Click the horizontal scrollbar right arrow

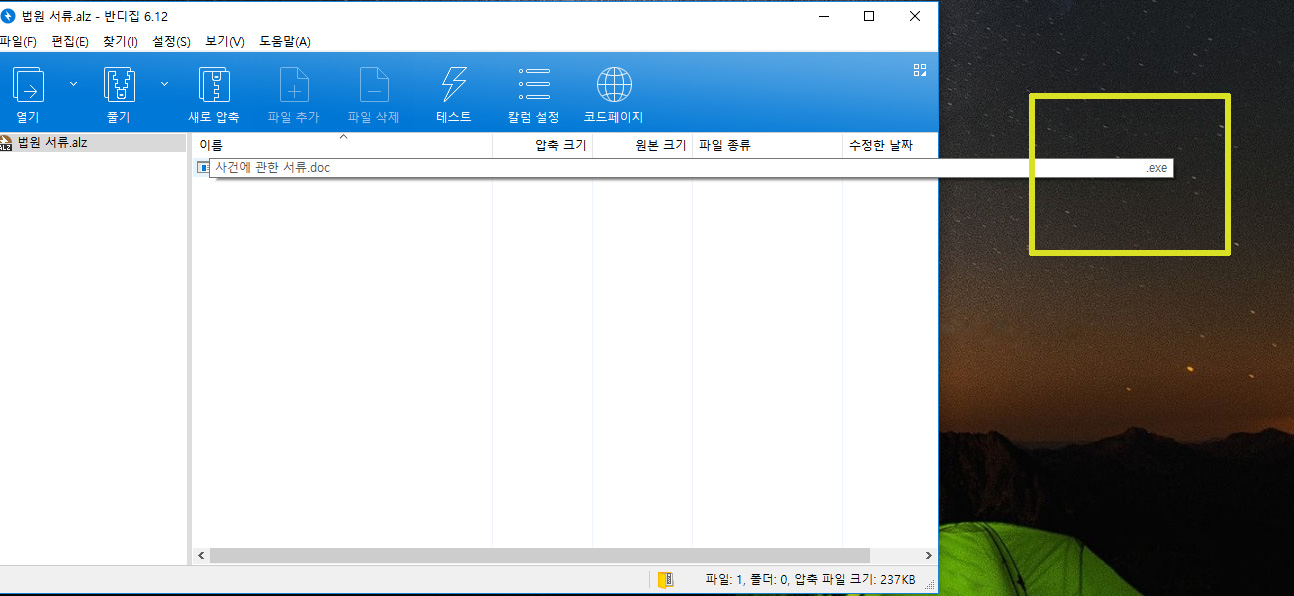929,555
